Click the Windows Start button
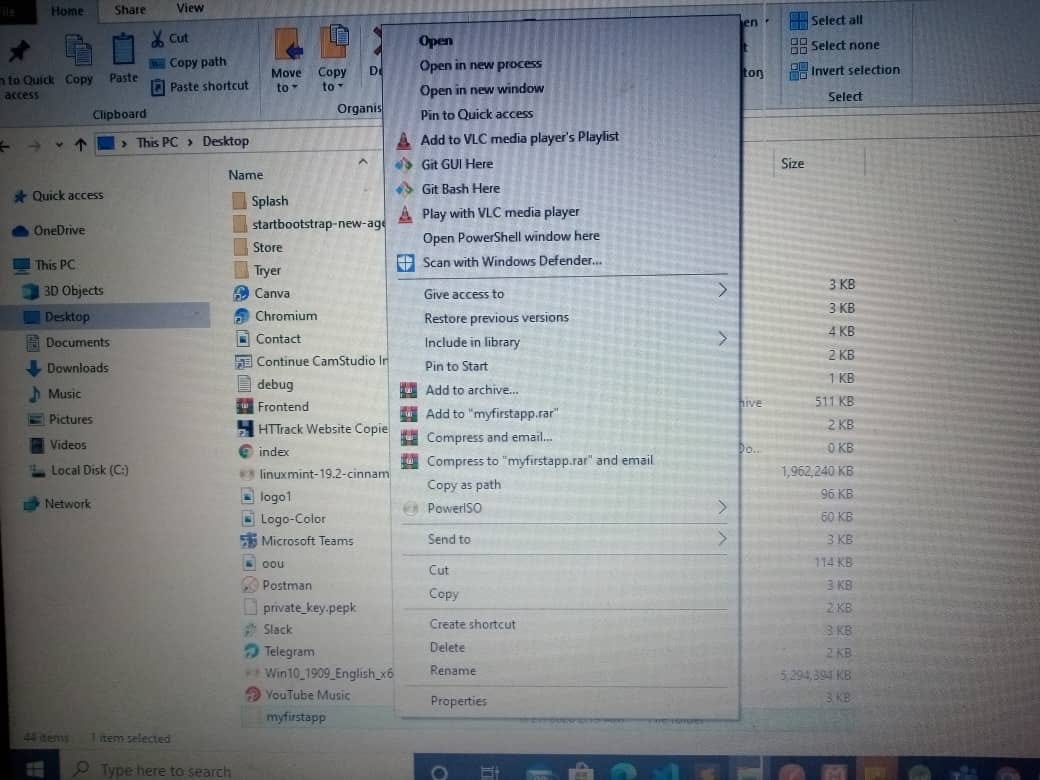 coord(34,769)
